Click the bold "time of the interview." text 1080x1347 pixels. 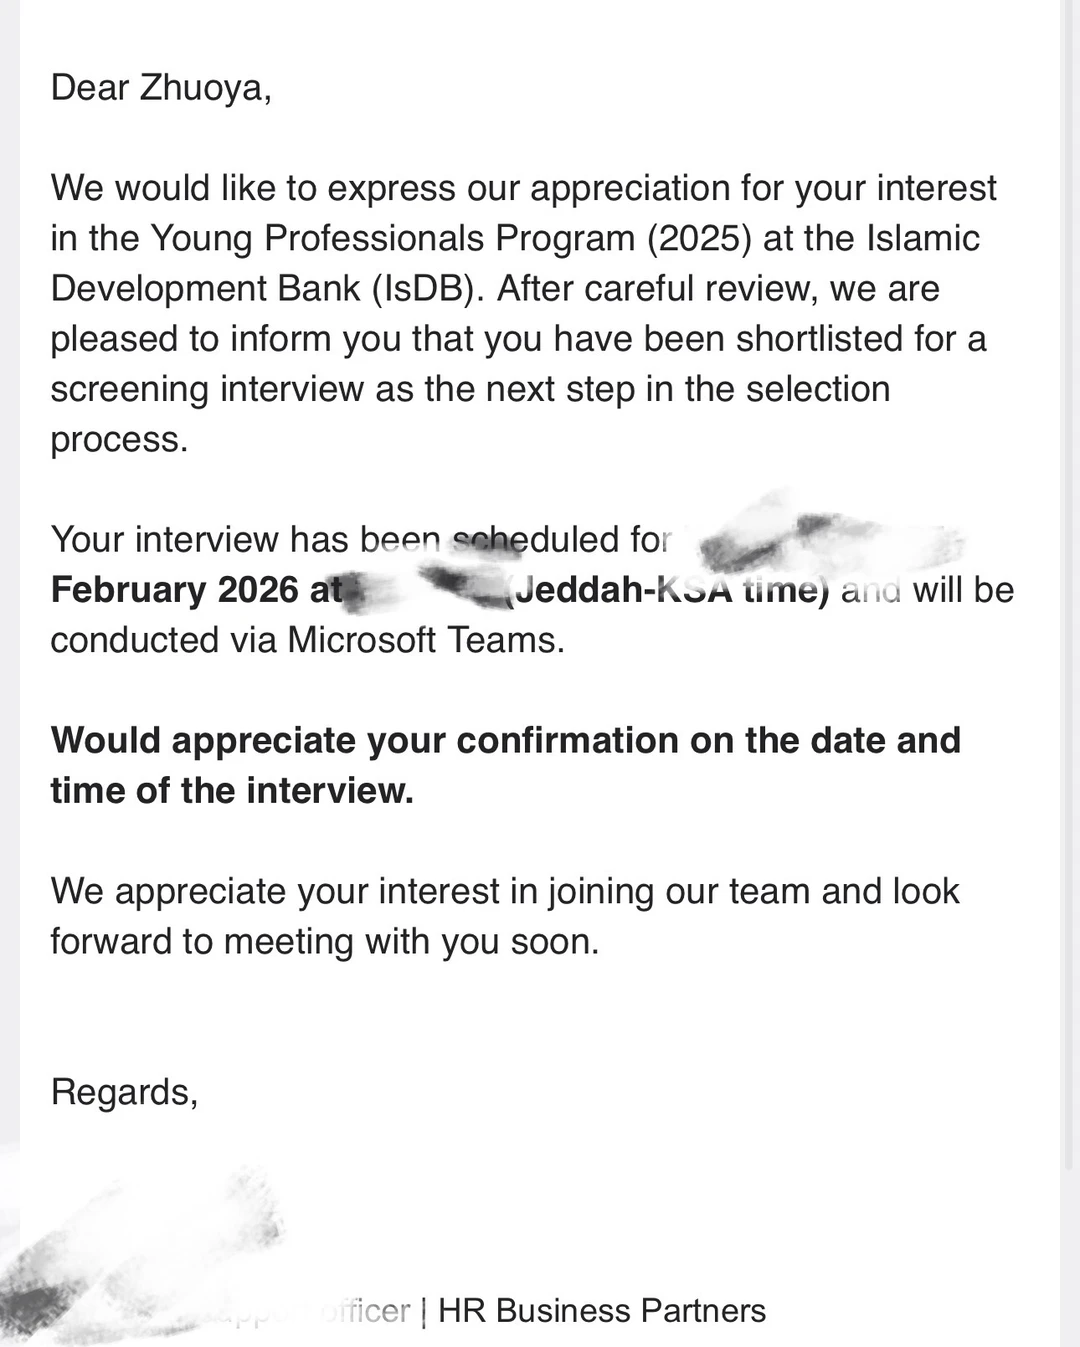232,790
